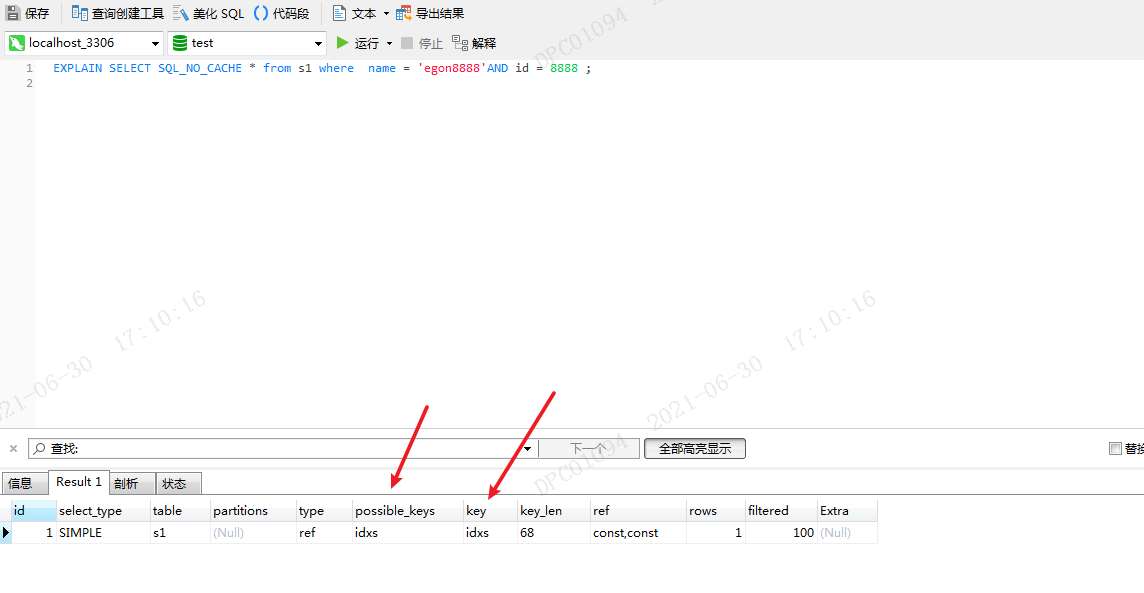Image resolution: width=1144 pixels, height=593 pixels.
Task: Select the Result 1 tab
Action: 79,482
